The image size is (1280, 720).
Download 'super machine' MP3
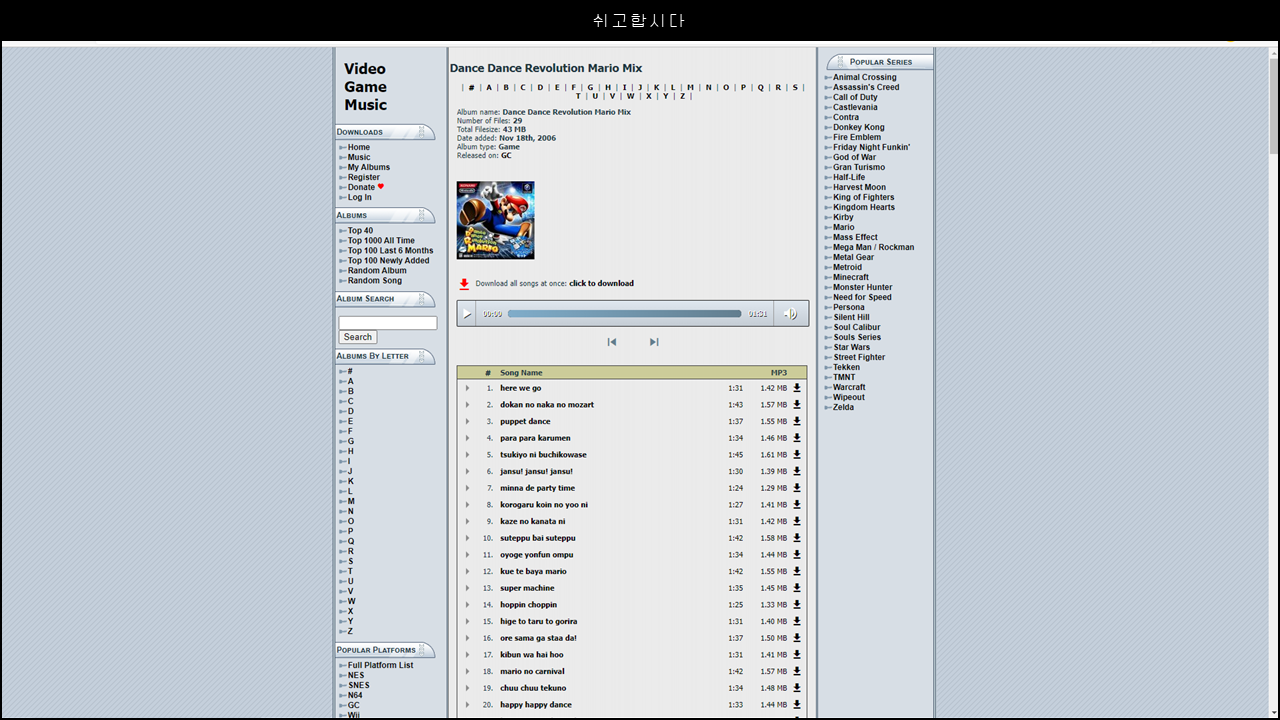click(x=797, y=588)
